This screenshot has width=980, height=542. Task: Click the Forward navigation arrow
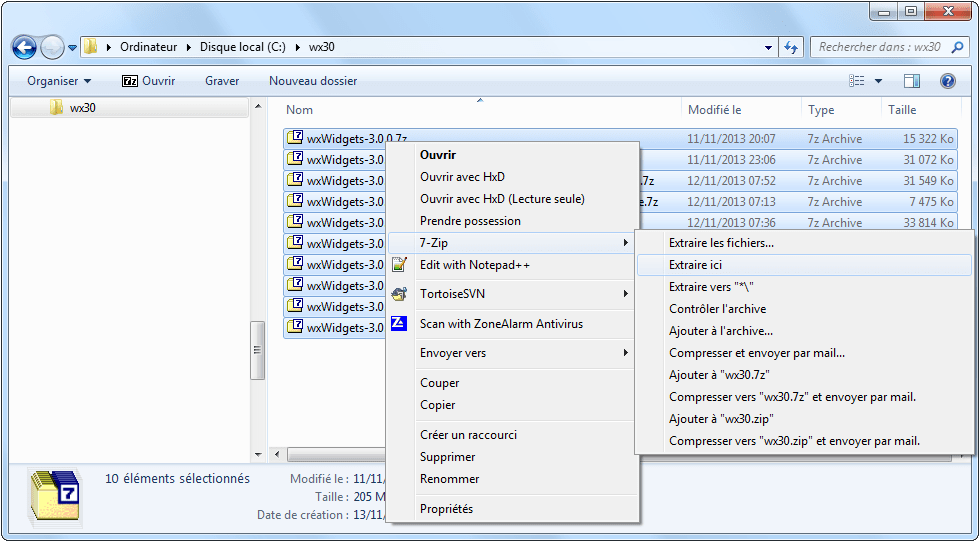point(52,48)
